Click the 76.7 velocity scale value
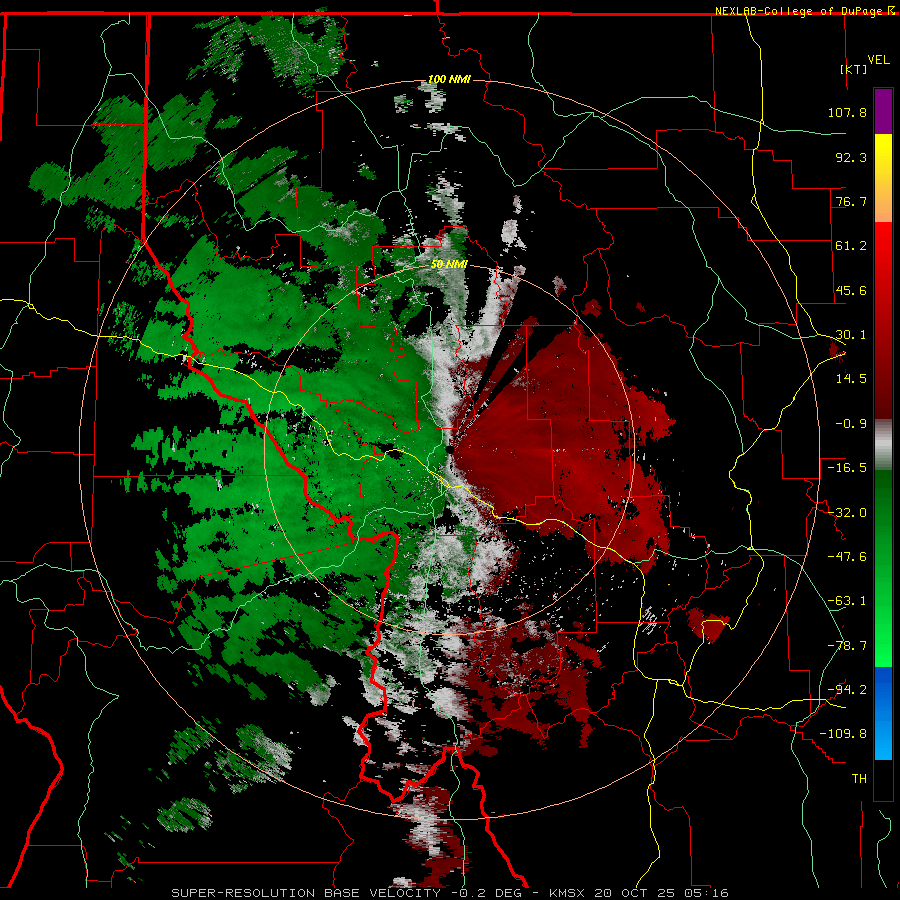Screen dimensions: 900x900 coord(851,201)
